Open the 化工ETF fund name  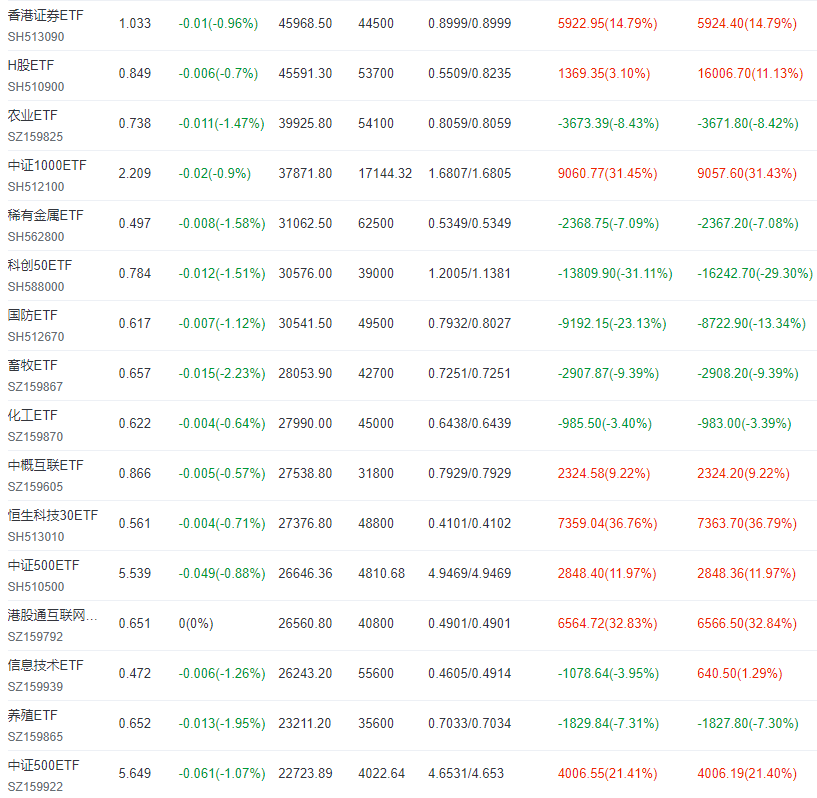point(32,416)
